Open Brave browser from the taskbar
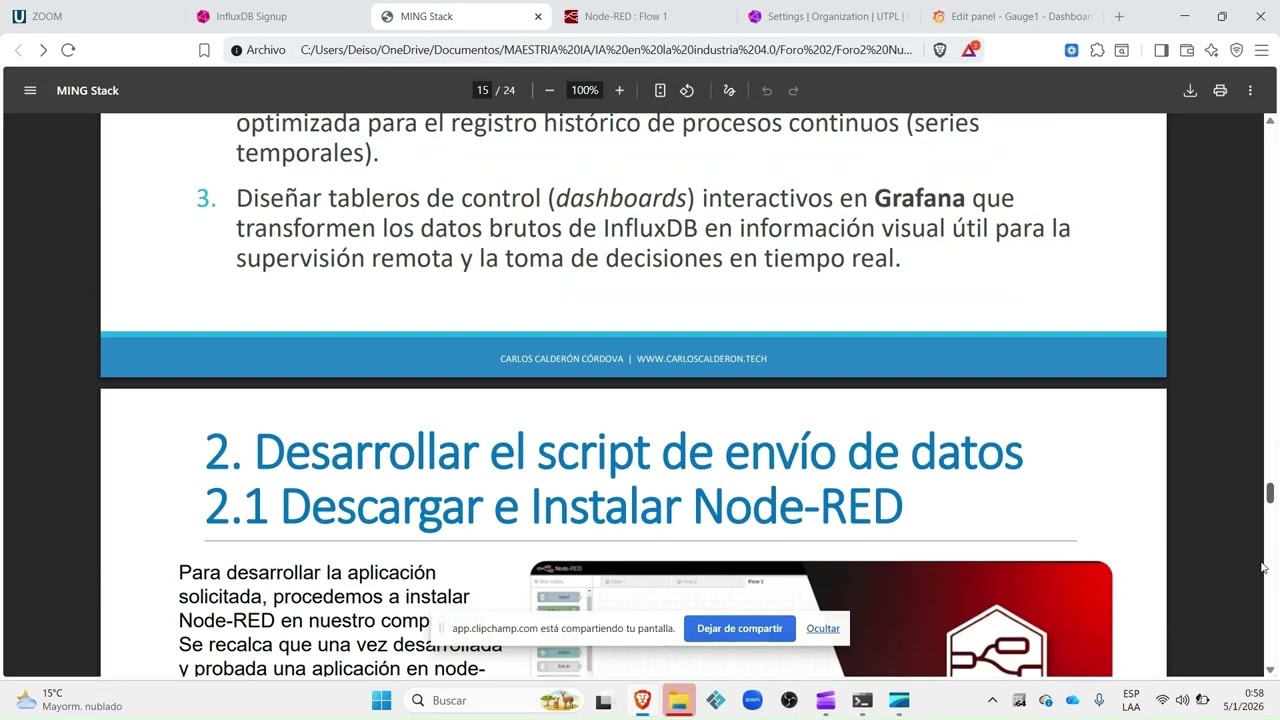Screen dimensions: 1280x720 tap(642, 700)
